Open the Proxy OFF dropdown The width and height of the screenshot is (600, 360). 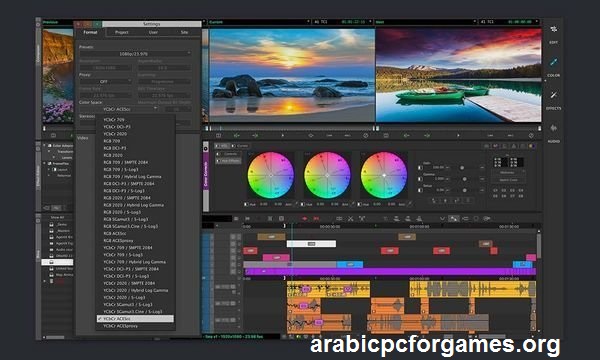point(106,81)
